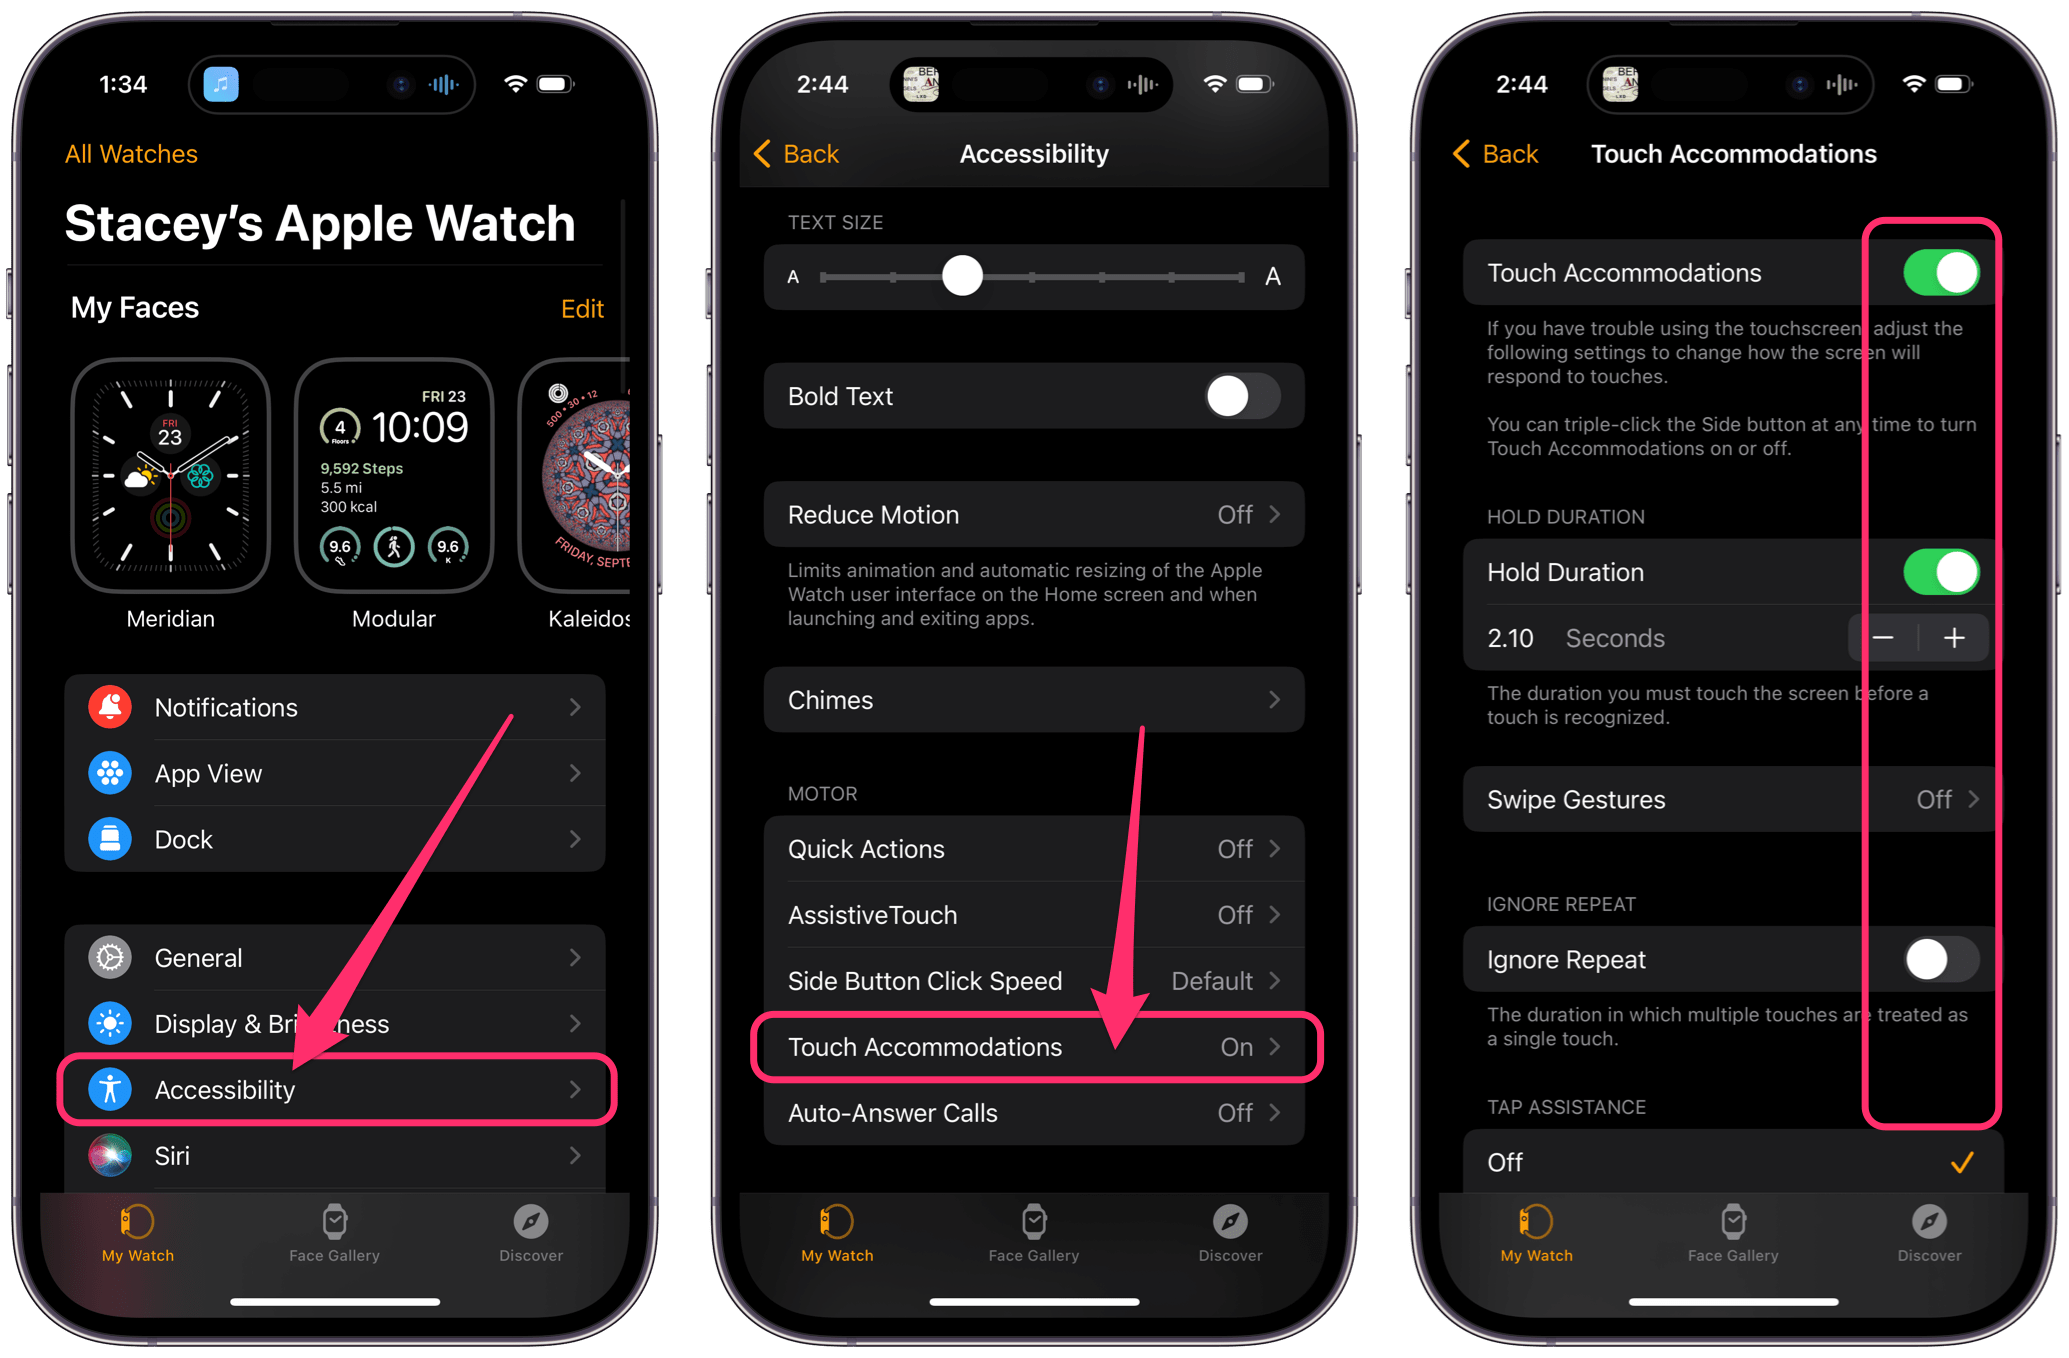2069x1358 pixels.
Task: Tap the App View icon
Action: tap(112, 771)
